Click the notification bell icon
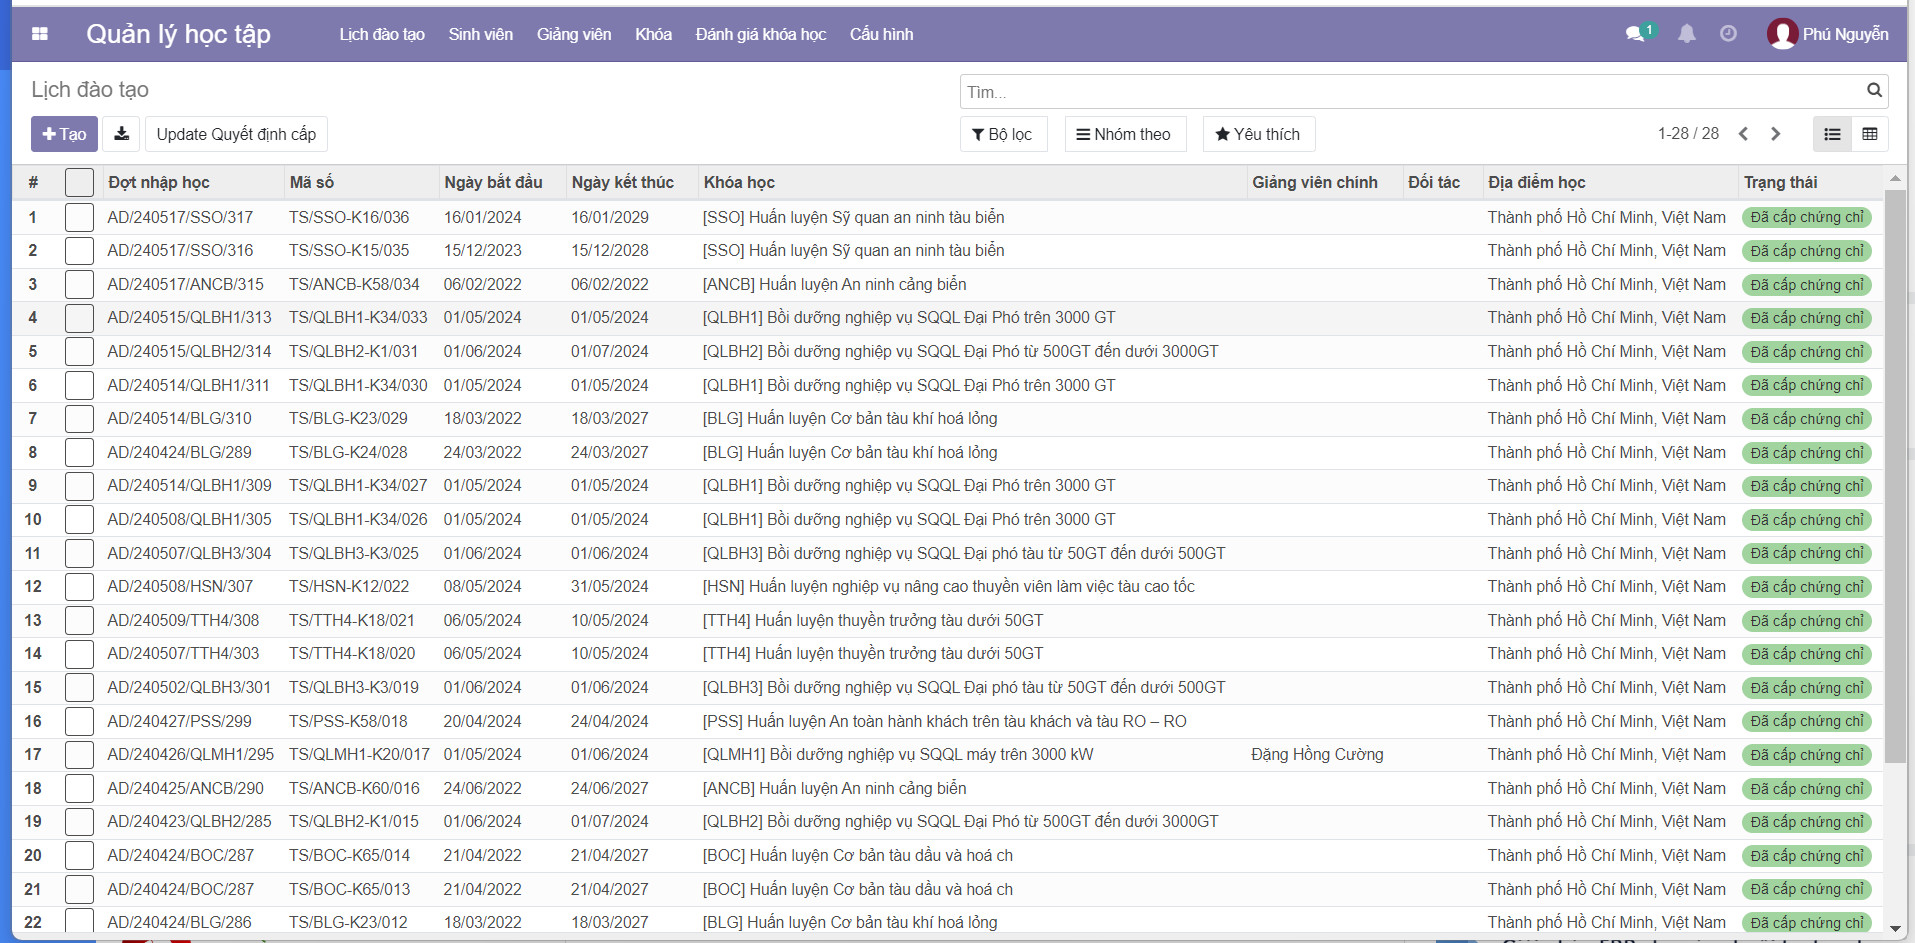The height and width of the screenshot is (943, 1915). coord(1687,34)
